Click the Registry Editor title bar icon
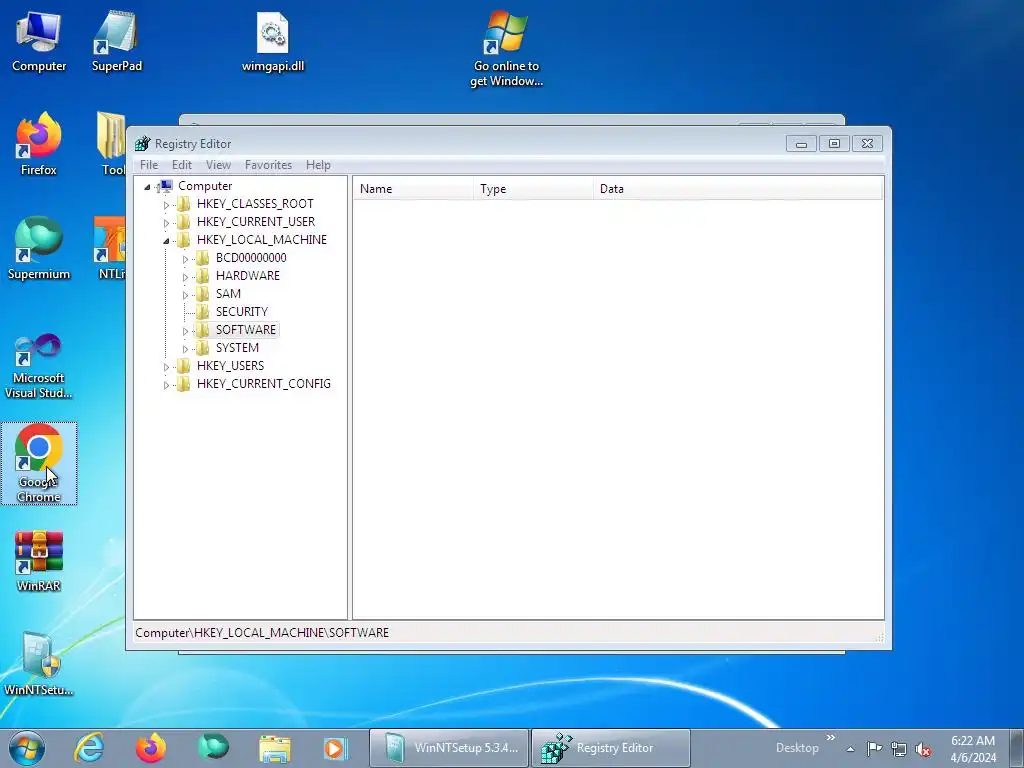This screenshot has height=768, width=1024. point(142,144)
